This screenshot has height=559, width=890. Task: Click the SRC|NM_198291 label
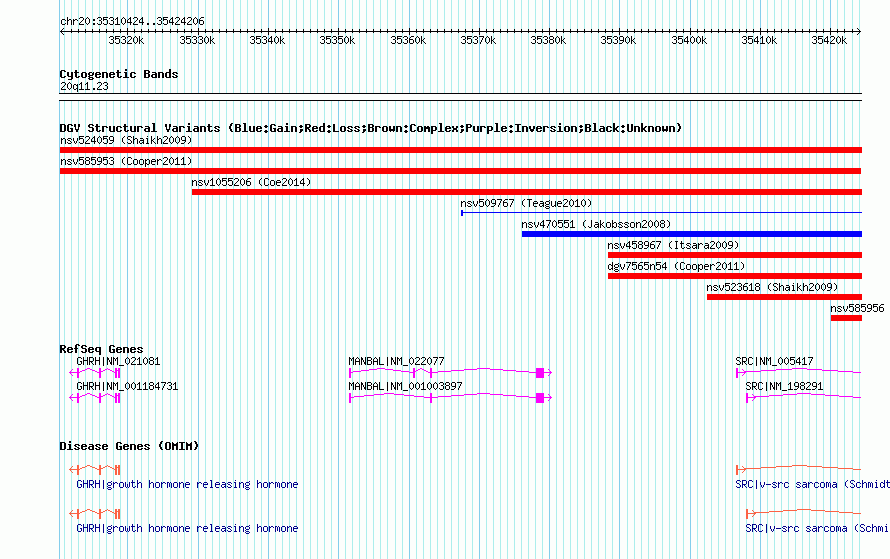[x=784, y=386]
